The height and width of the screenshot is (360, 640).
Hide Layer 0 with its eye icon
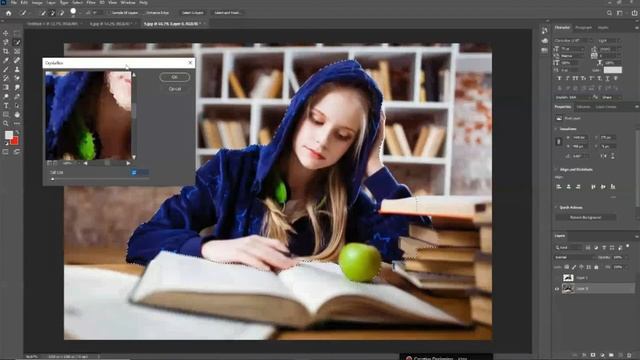click(x=557, y=289)
